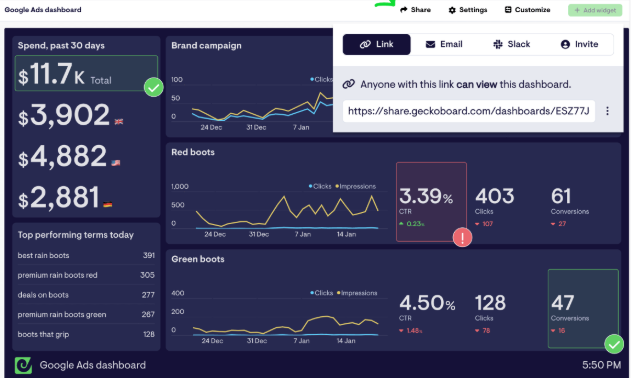Click the Google Ads dashboard footer title
The height and width of the screenshot is (378, 631).
[x=93, y=365]
